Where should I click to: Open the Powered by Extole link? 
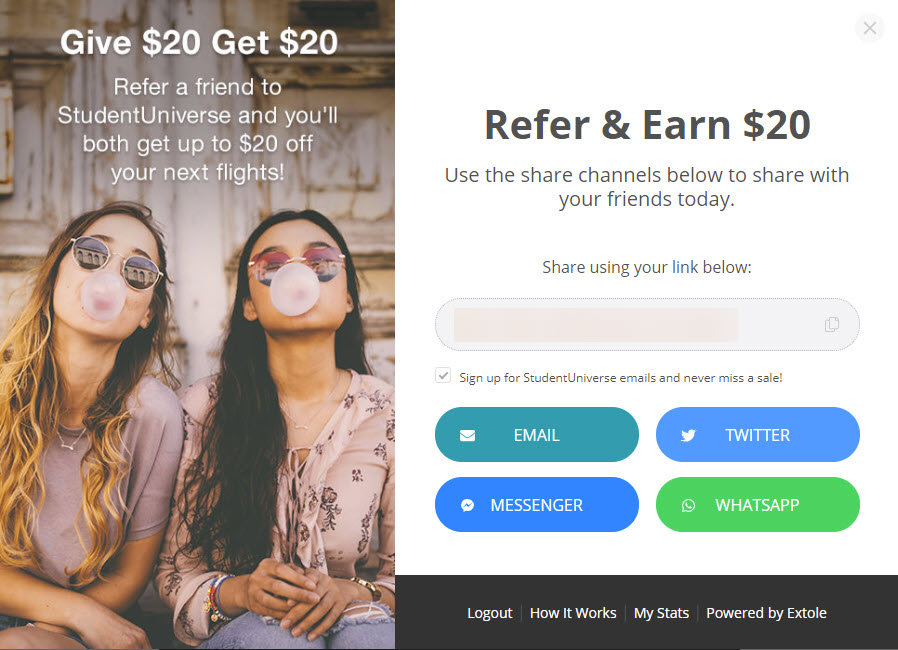click(766, 613)
